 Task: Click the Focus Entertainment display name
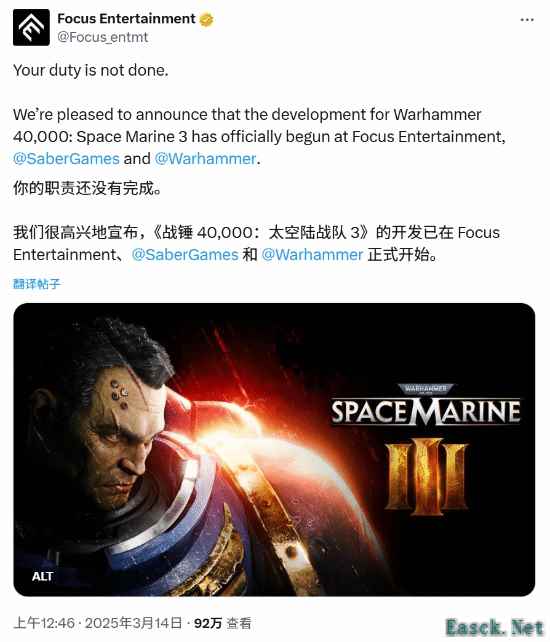[x=126, y=19]
